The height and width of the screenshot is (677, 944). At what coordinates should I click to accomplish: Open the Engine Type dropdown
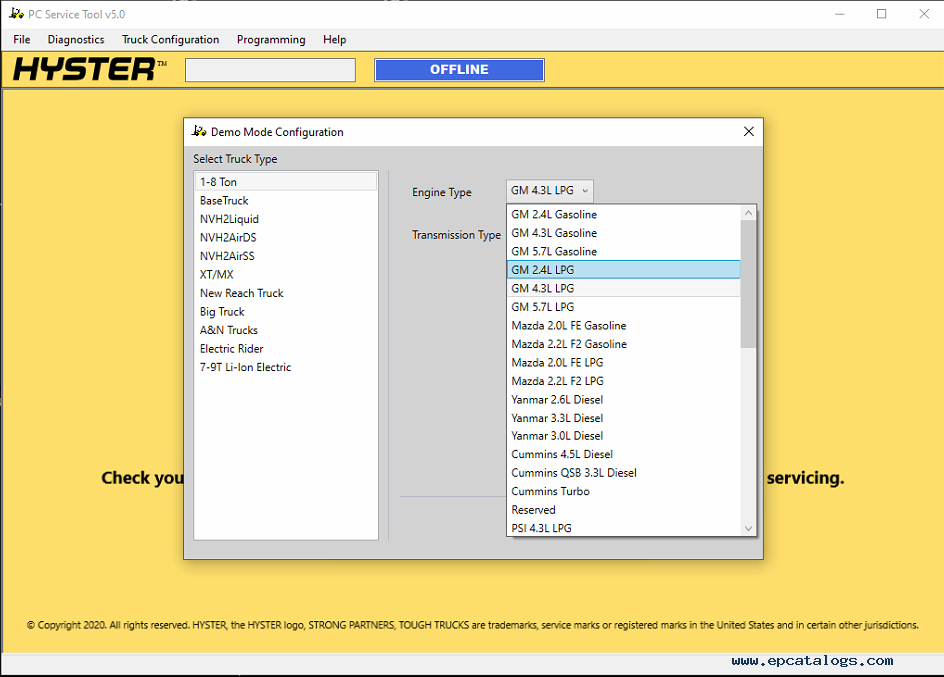[x=550, y=191]
